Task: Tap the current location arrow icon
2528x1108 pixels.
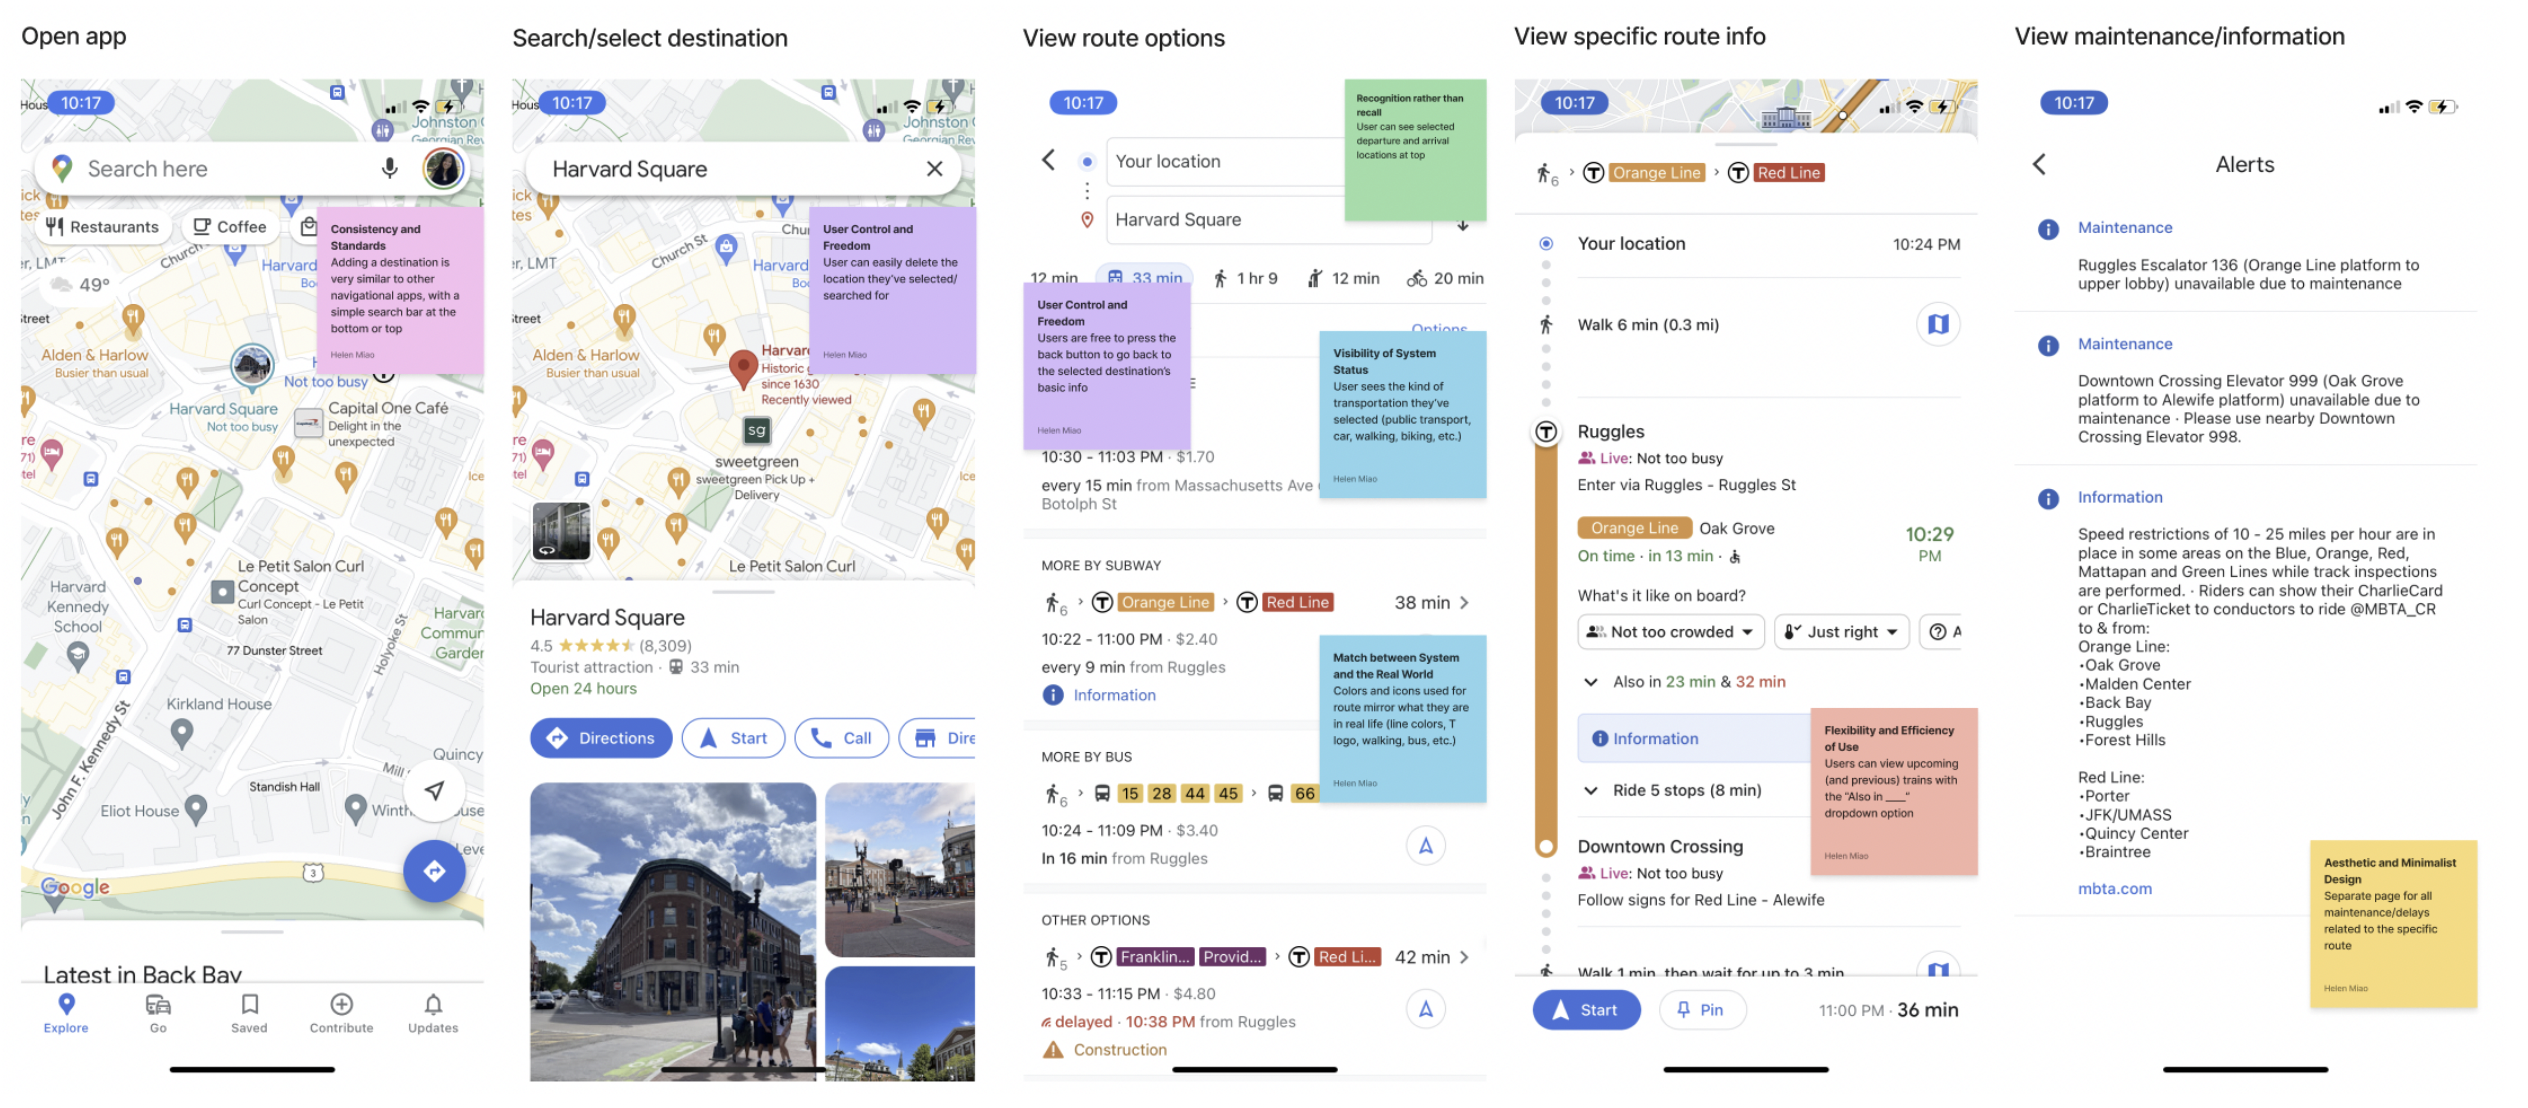Action: click(x=434, y=791)
